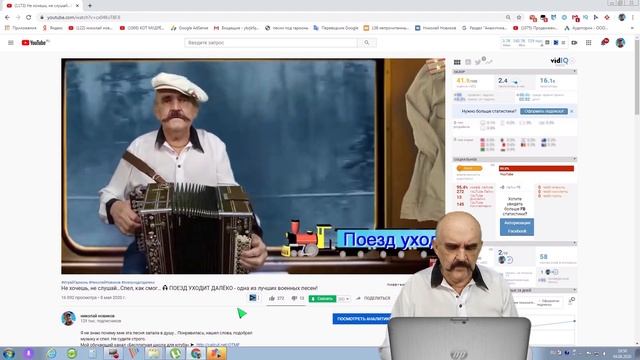Open the channel avatar николай новиков
640x360 pixels.
click(69, 318)
